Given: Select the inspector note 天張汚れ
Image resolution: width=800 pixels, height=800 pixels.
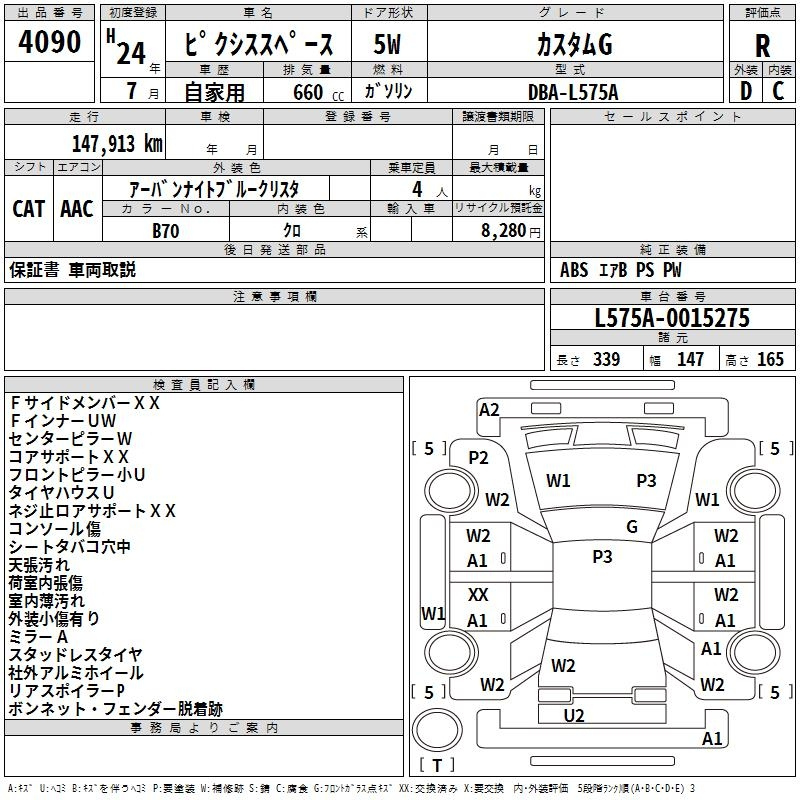Looking at the screenshot, I should coord(39,565).
